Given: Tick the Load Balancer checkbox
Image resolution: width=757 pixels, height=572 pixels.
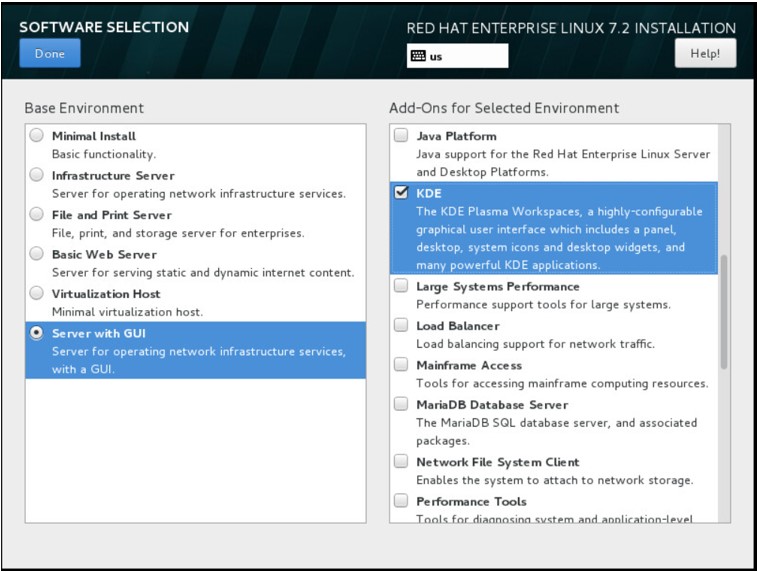Looking at the screenshot, I should click(401, 325).
